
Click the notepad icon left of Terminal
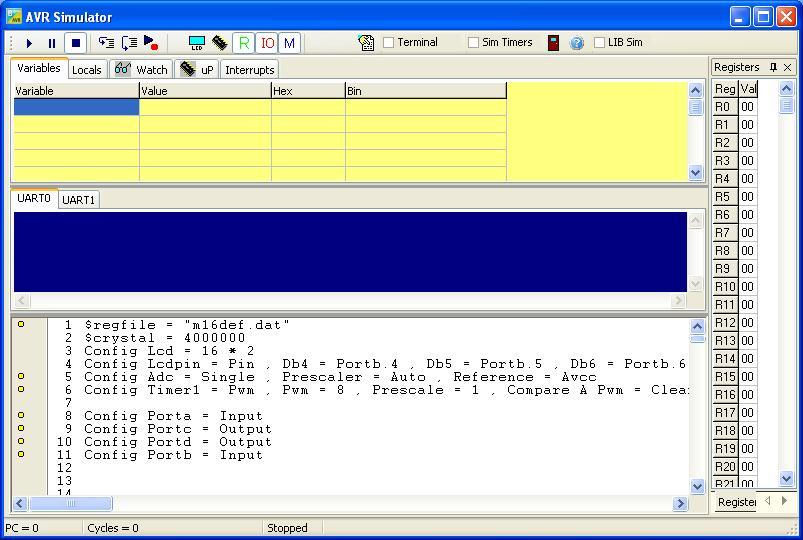point(366,43)
